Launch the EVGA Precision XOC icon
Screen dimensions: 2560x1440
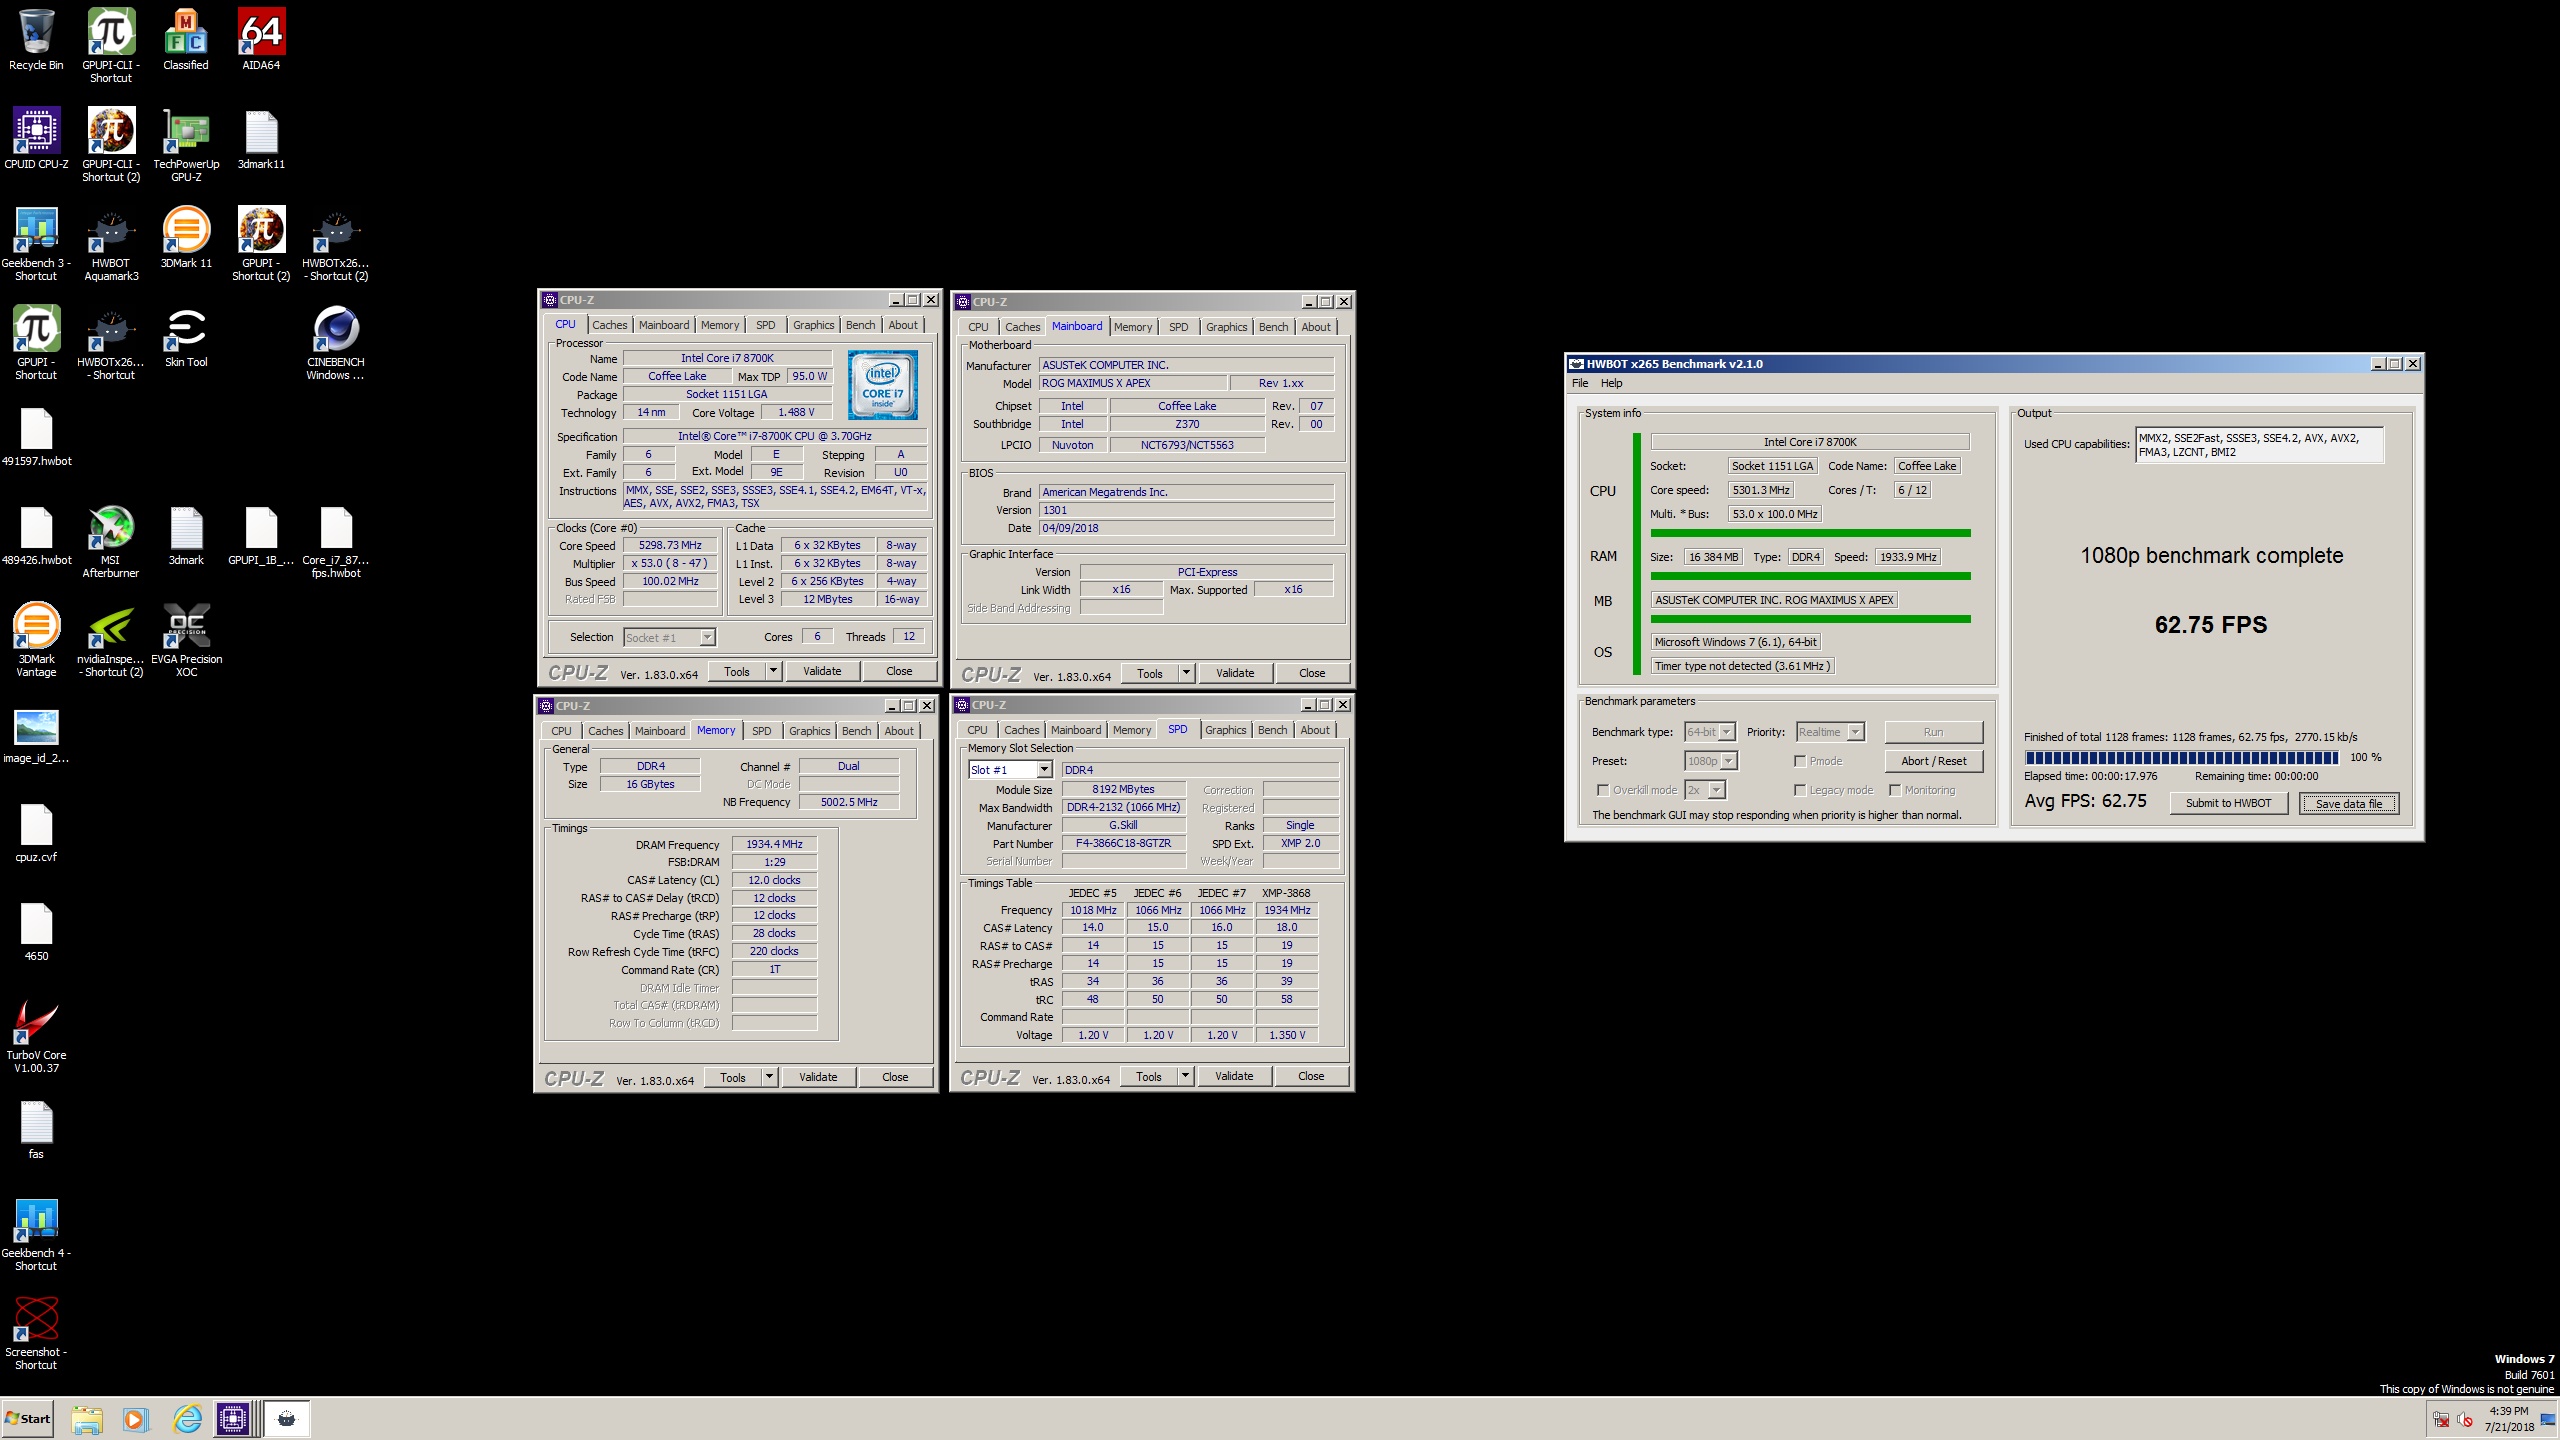[x=186, y=640]
